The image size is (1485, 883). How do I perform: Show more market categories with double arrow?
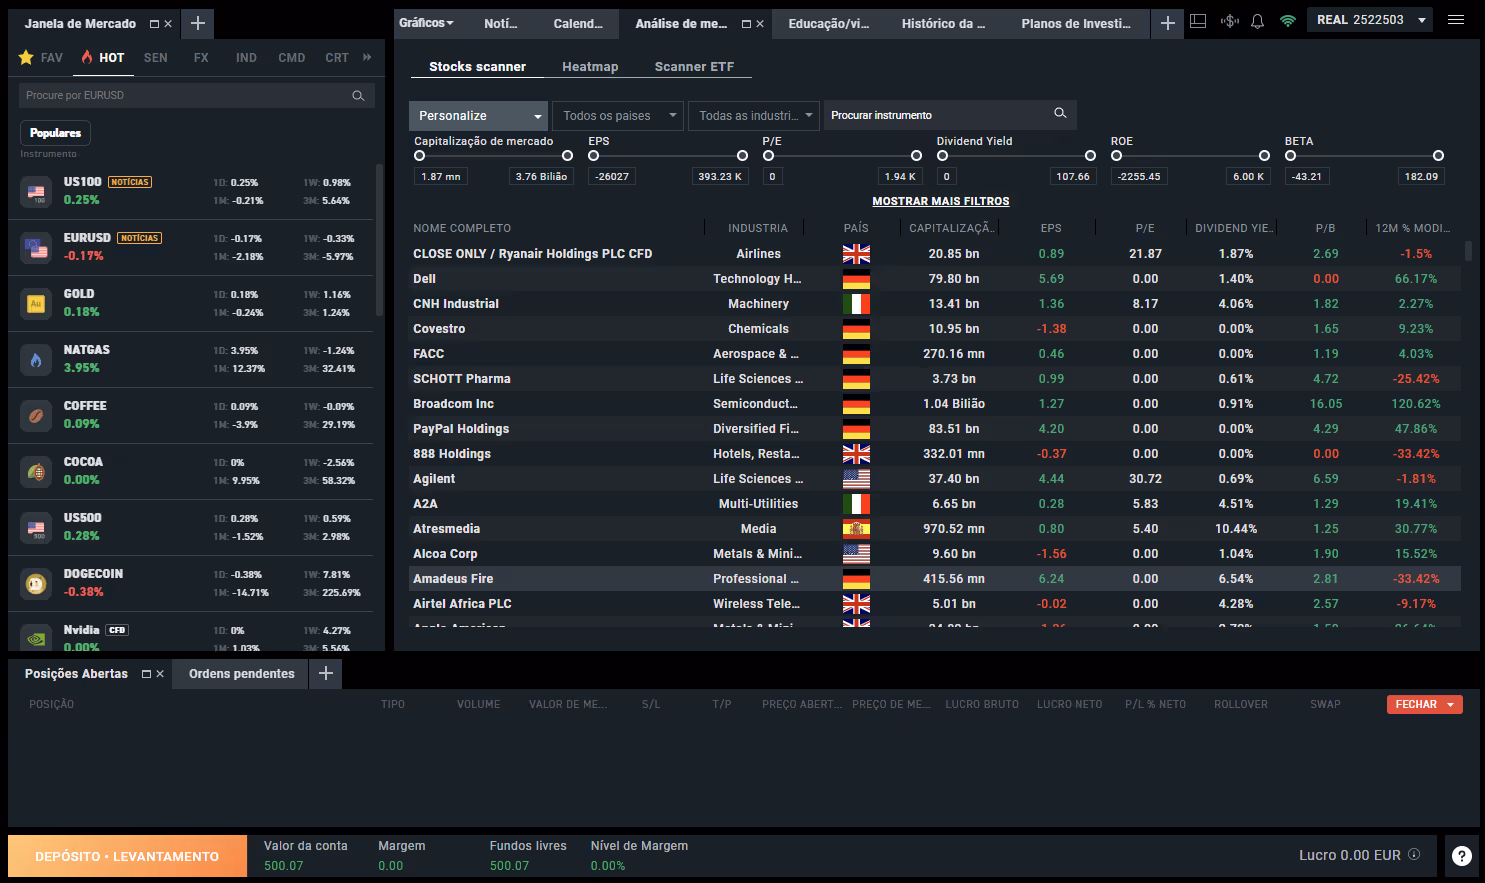click(x=367, y=58)
